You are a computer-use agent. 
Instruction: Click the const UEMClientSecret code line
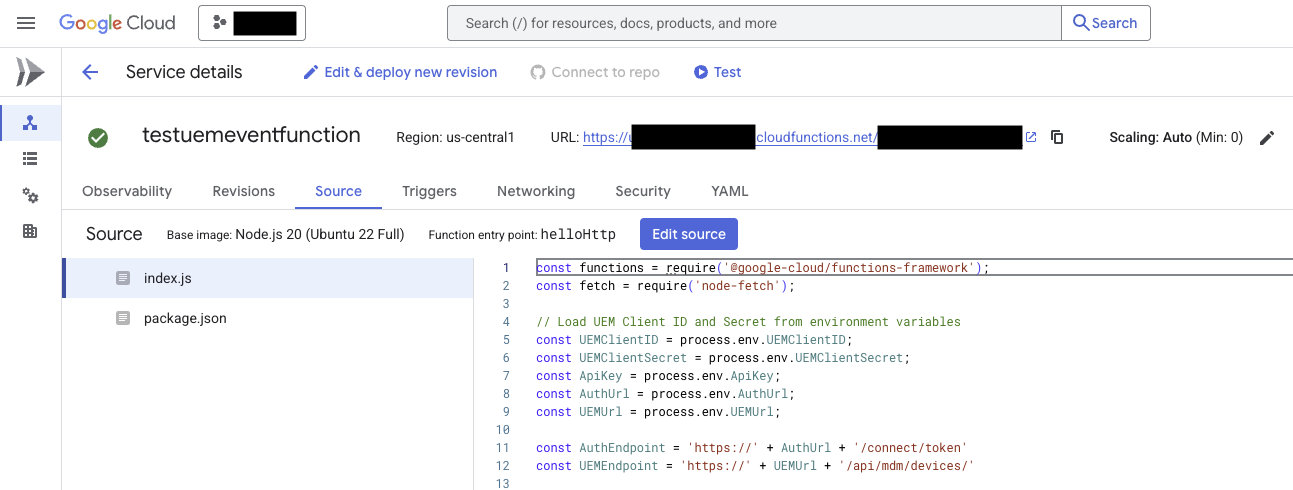click(723, 358)
